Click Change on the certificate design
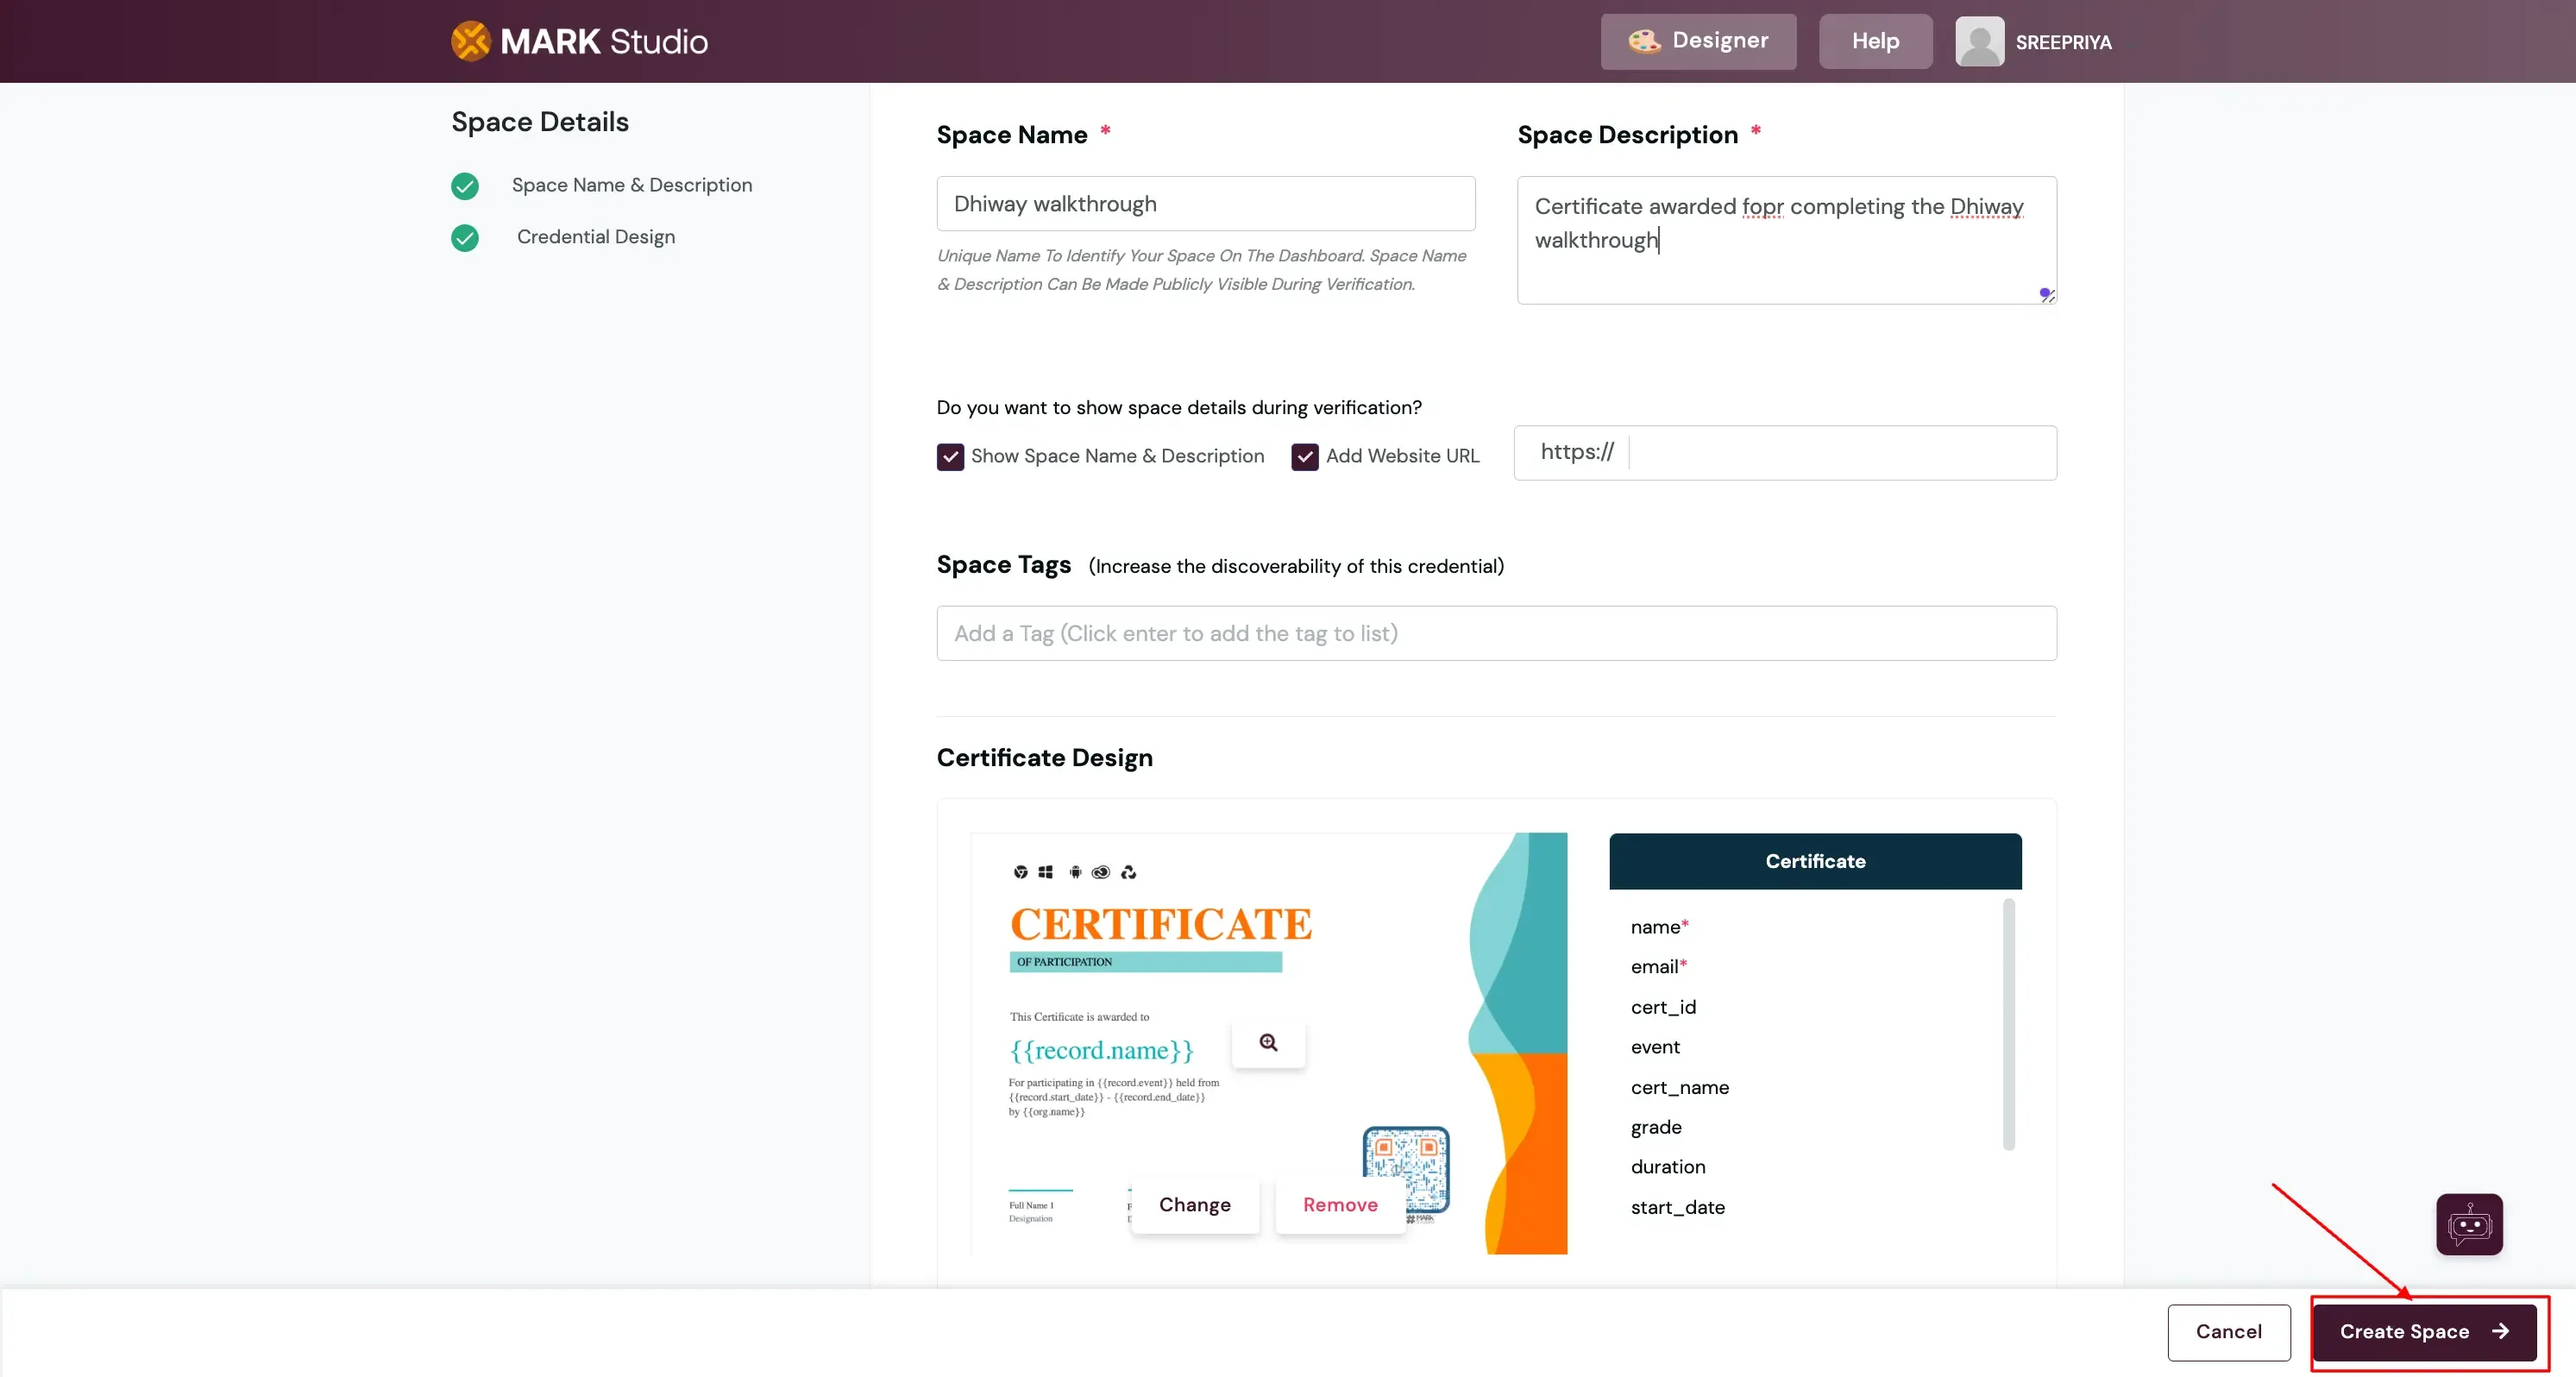The width and height of the screenshot is (2576, 1377). [x=1194, y=1205]
